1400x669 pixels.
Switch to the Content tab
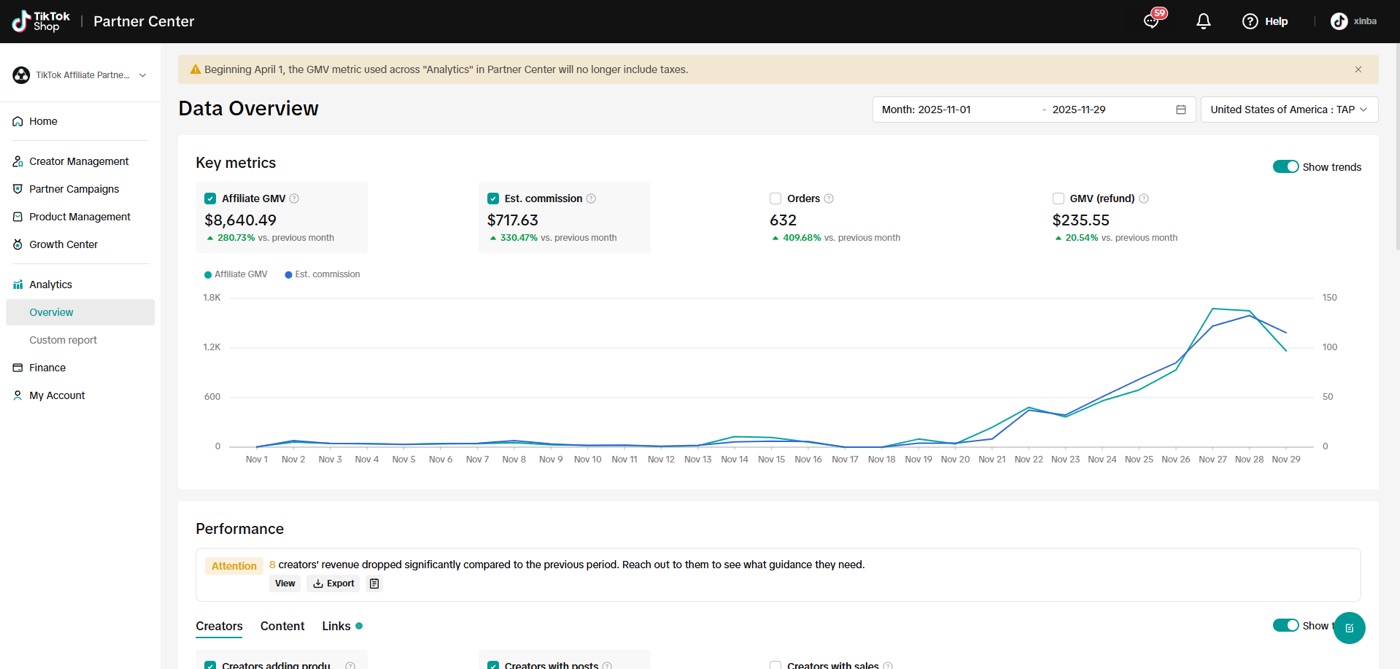(282, 626)
